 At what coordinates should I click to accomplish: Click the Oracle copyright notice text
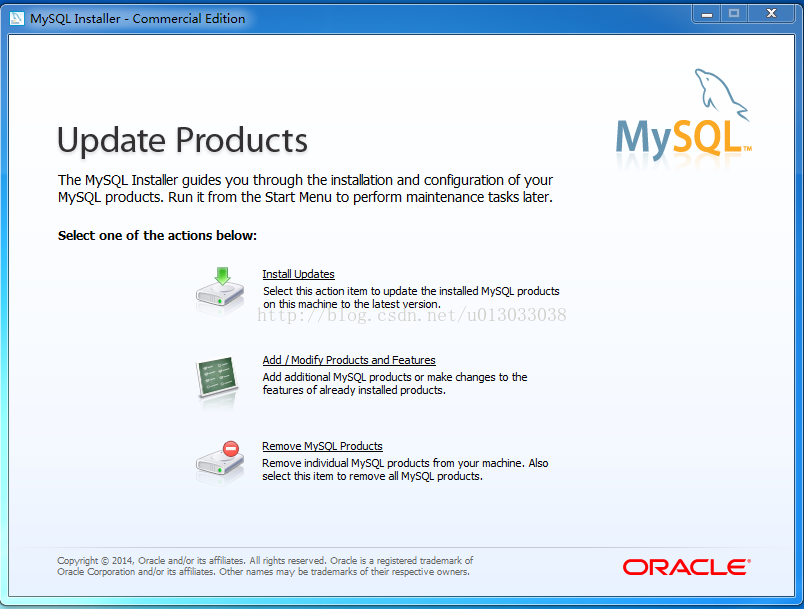(265, 566)
